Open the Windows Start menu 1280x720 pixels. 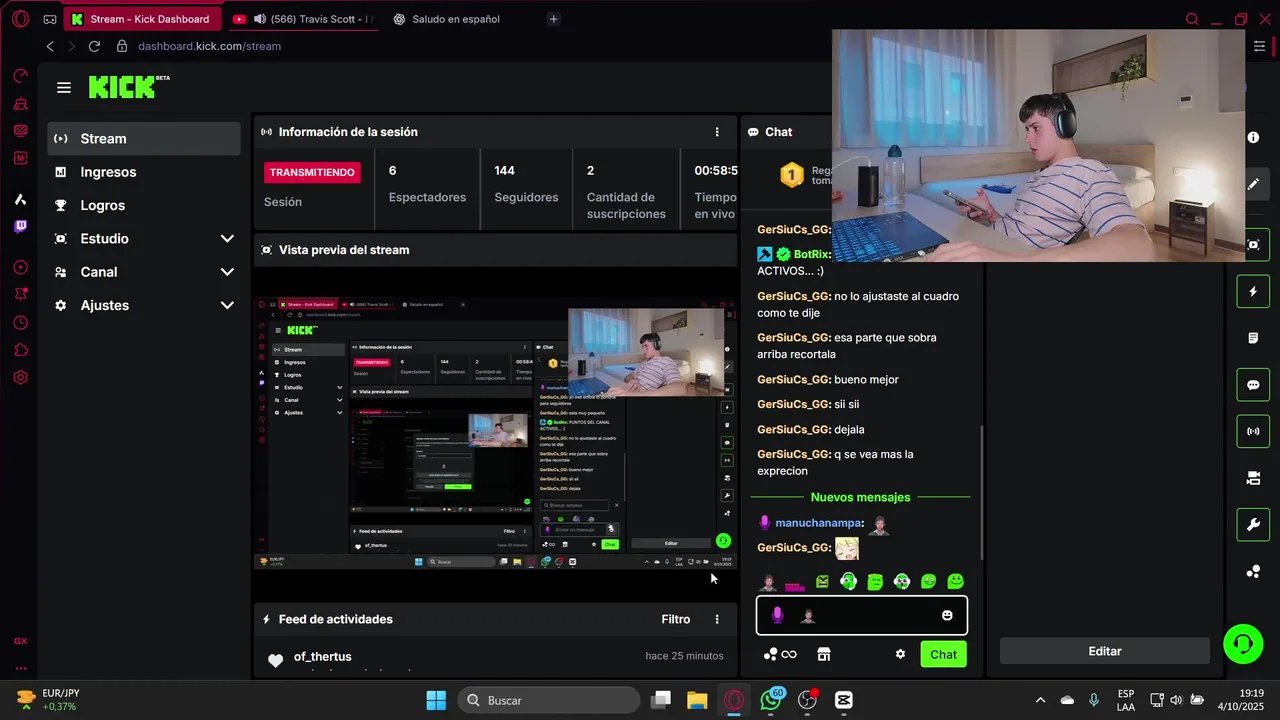point(436,700)
